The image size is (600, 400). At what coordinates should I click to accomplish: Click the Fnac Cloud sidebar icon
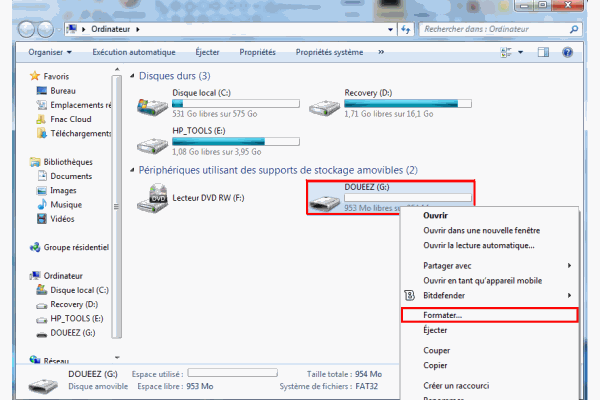pos(41,119)
